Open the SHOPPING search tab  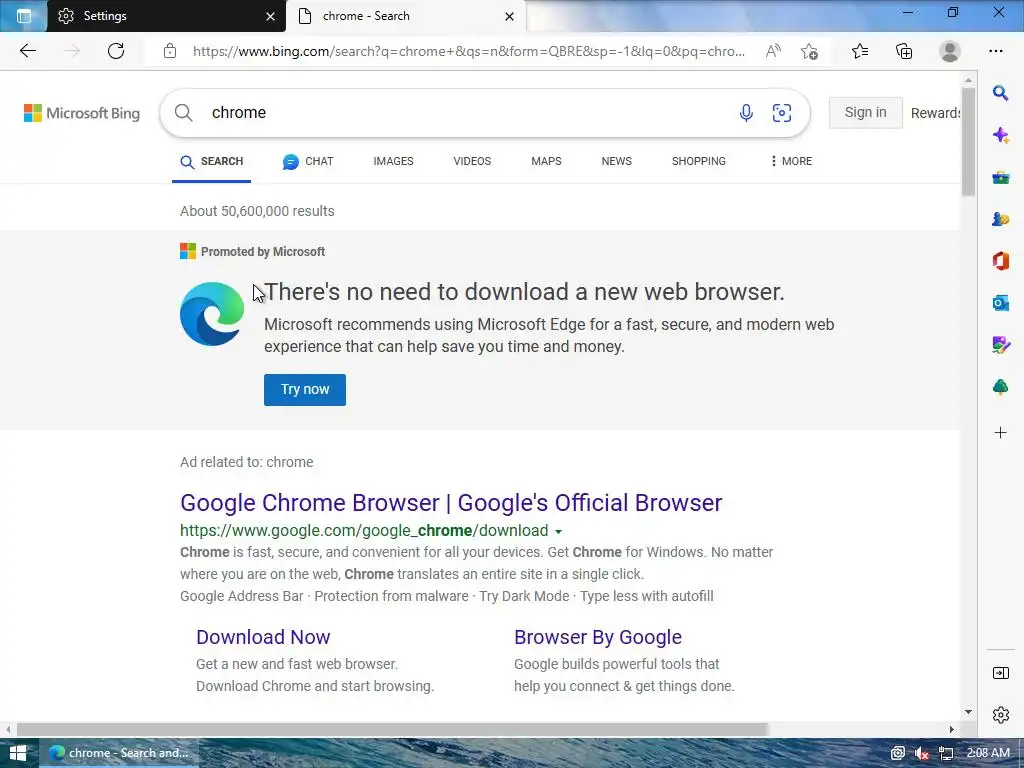point(699,161)
